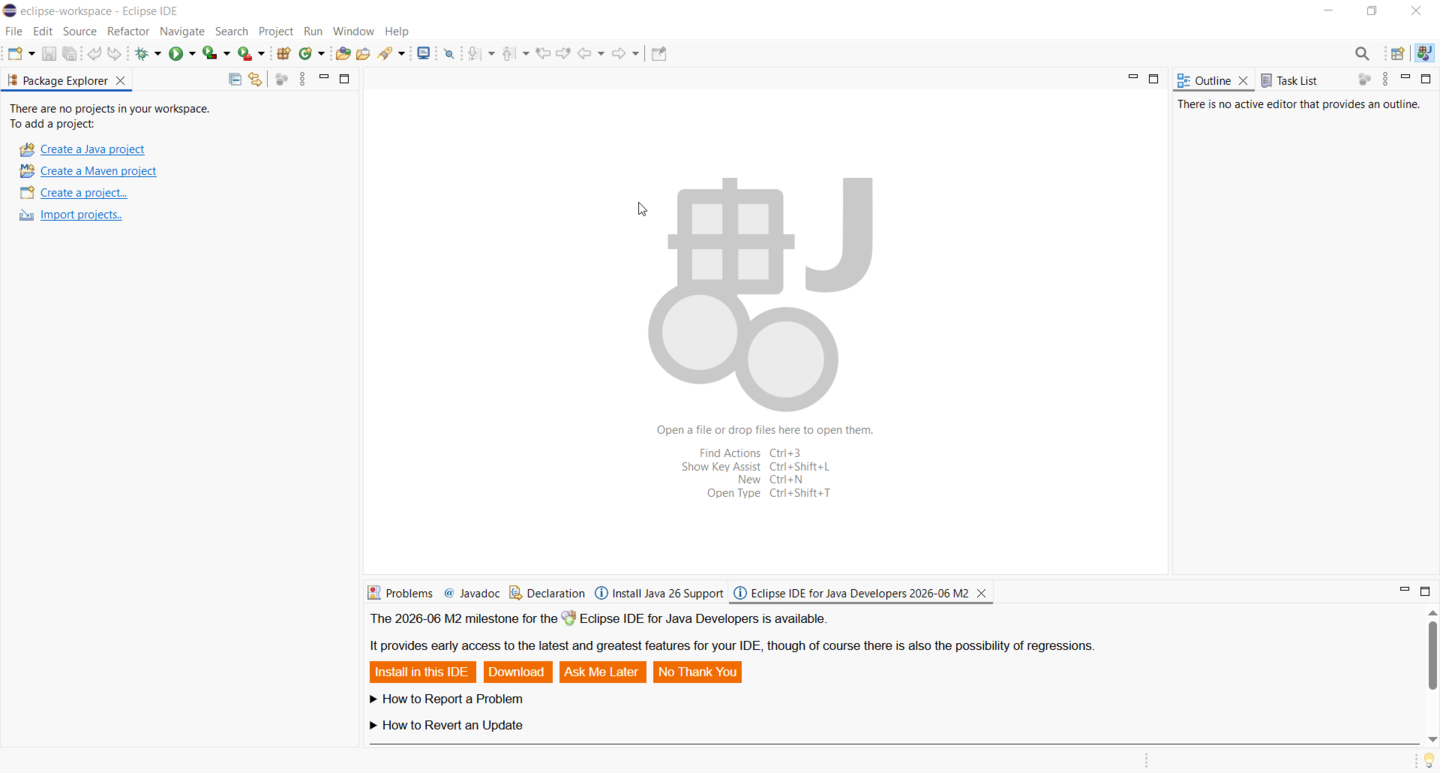This screenshot has height=773, width=1440.
Task: Click the Save toolbar icon
Action: pos(49,54)
